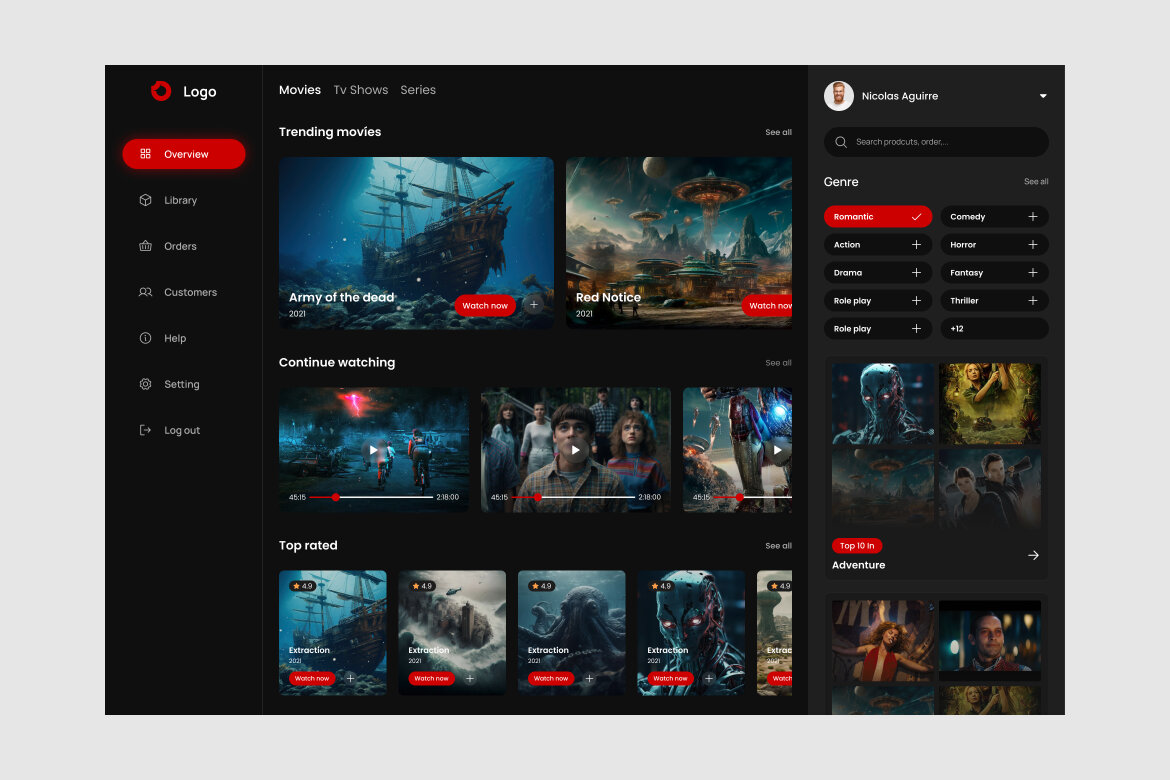Watch now on the robot Extraction card
The image size is (1170, 780).
pyautogui.click(x=670, y=678)
